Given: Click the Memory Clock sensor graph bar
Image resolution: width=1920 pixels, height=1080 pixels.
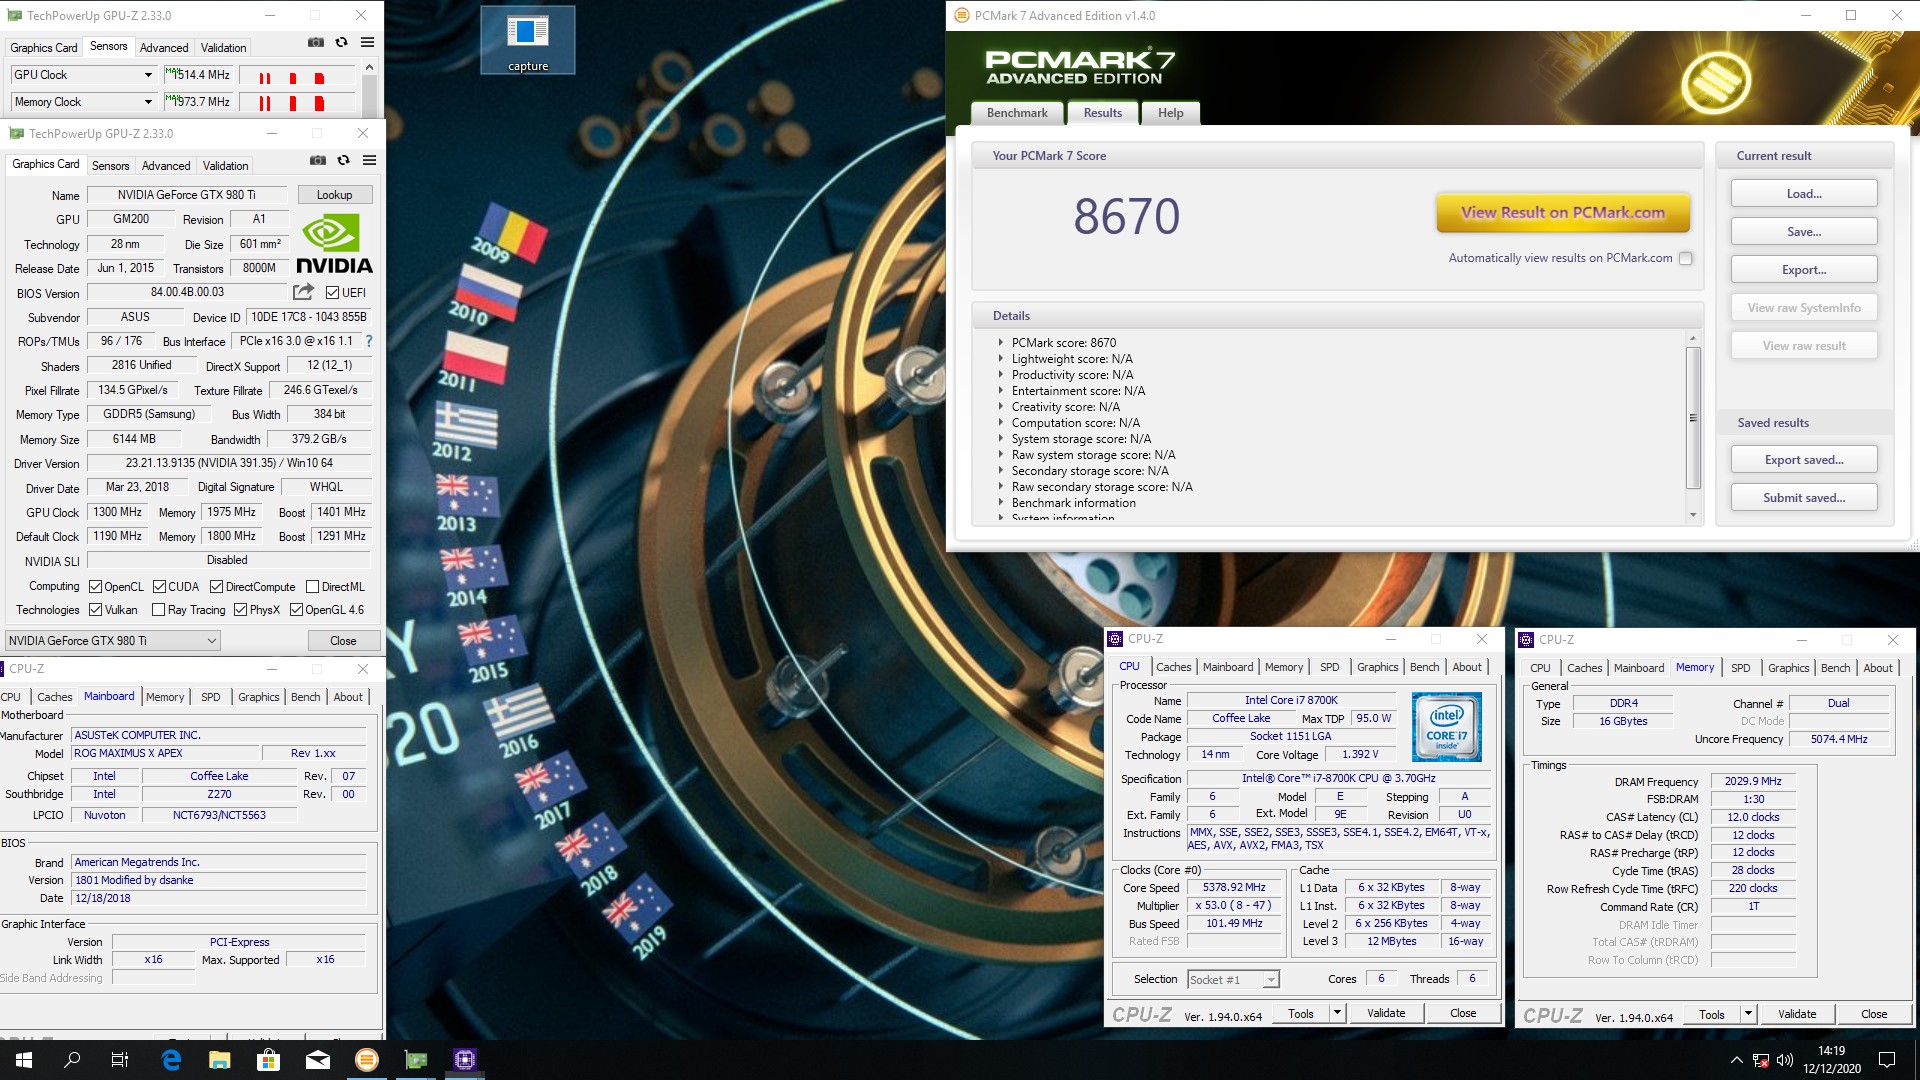Looking at the screenshot, I should click(x=295, y=102).
